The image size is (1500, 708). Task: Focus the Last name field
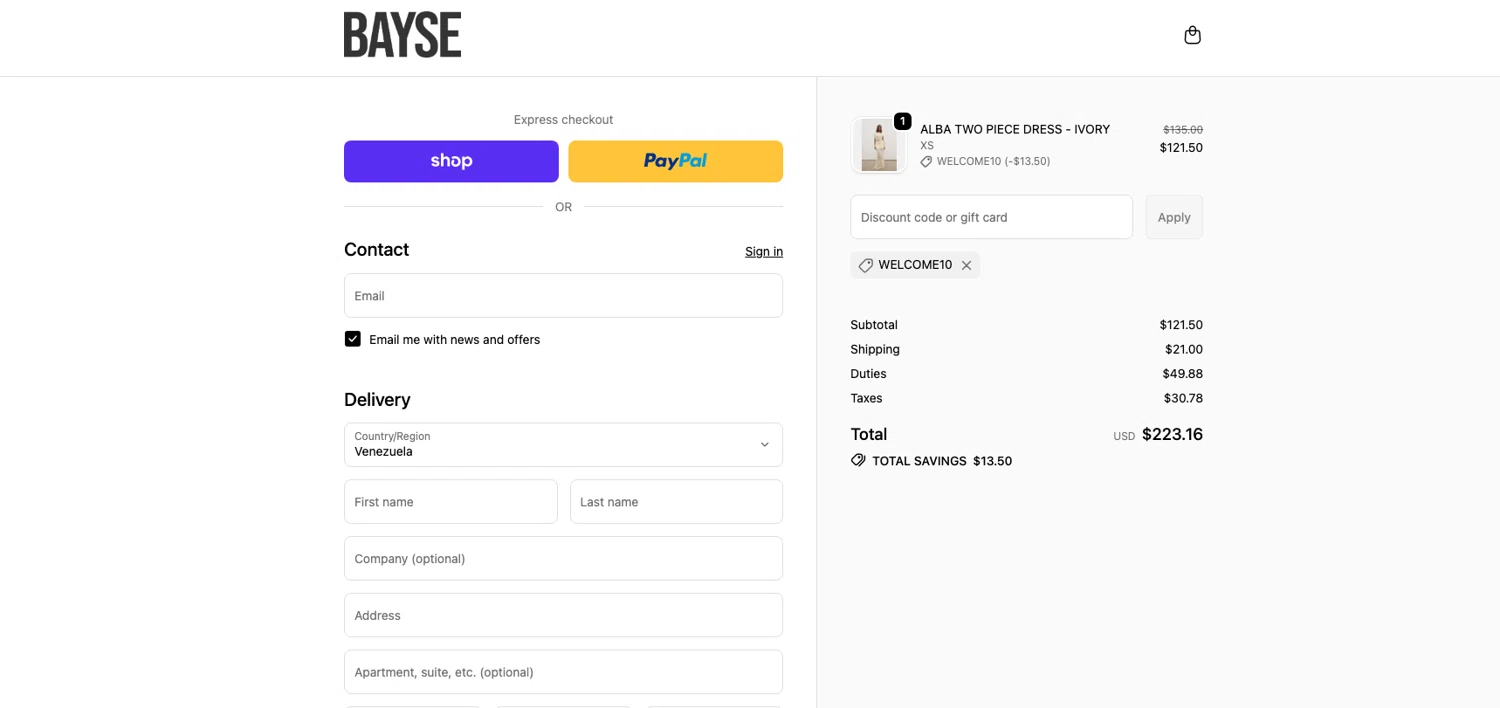[x=676, y=502]
